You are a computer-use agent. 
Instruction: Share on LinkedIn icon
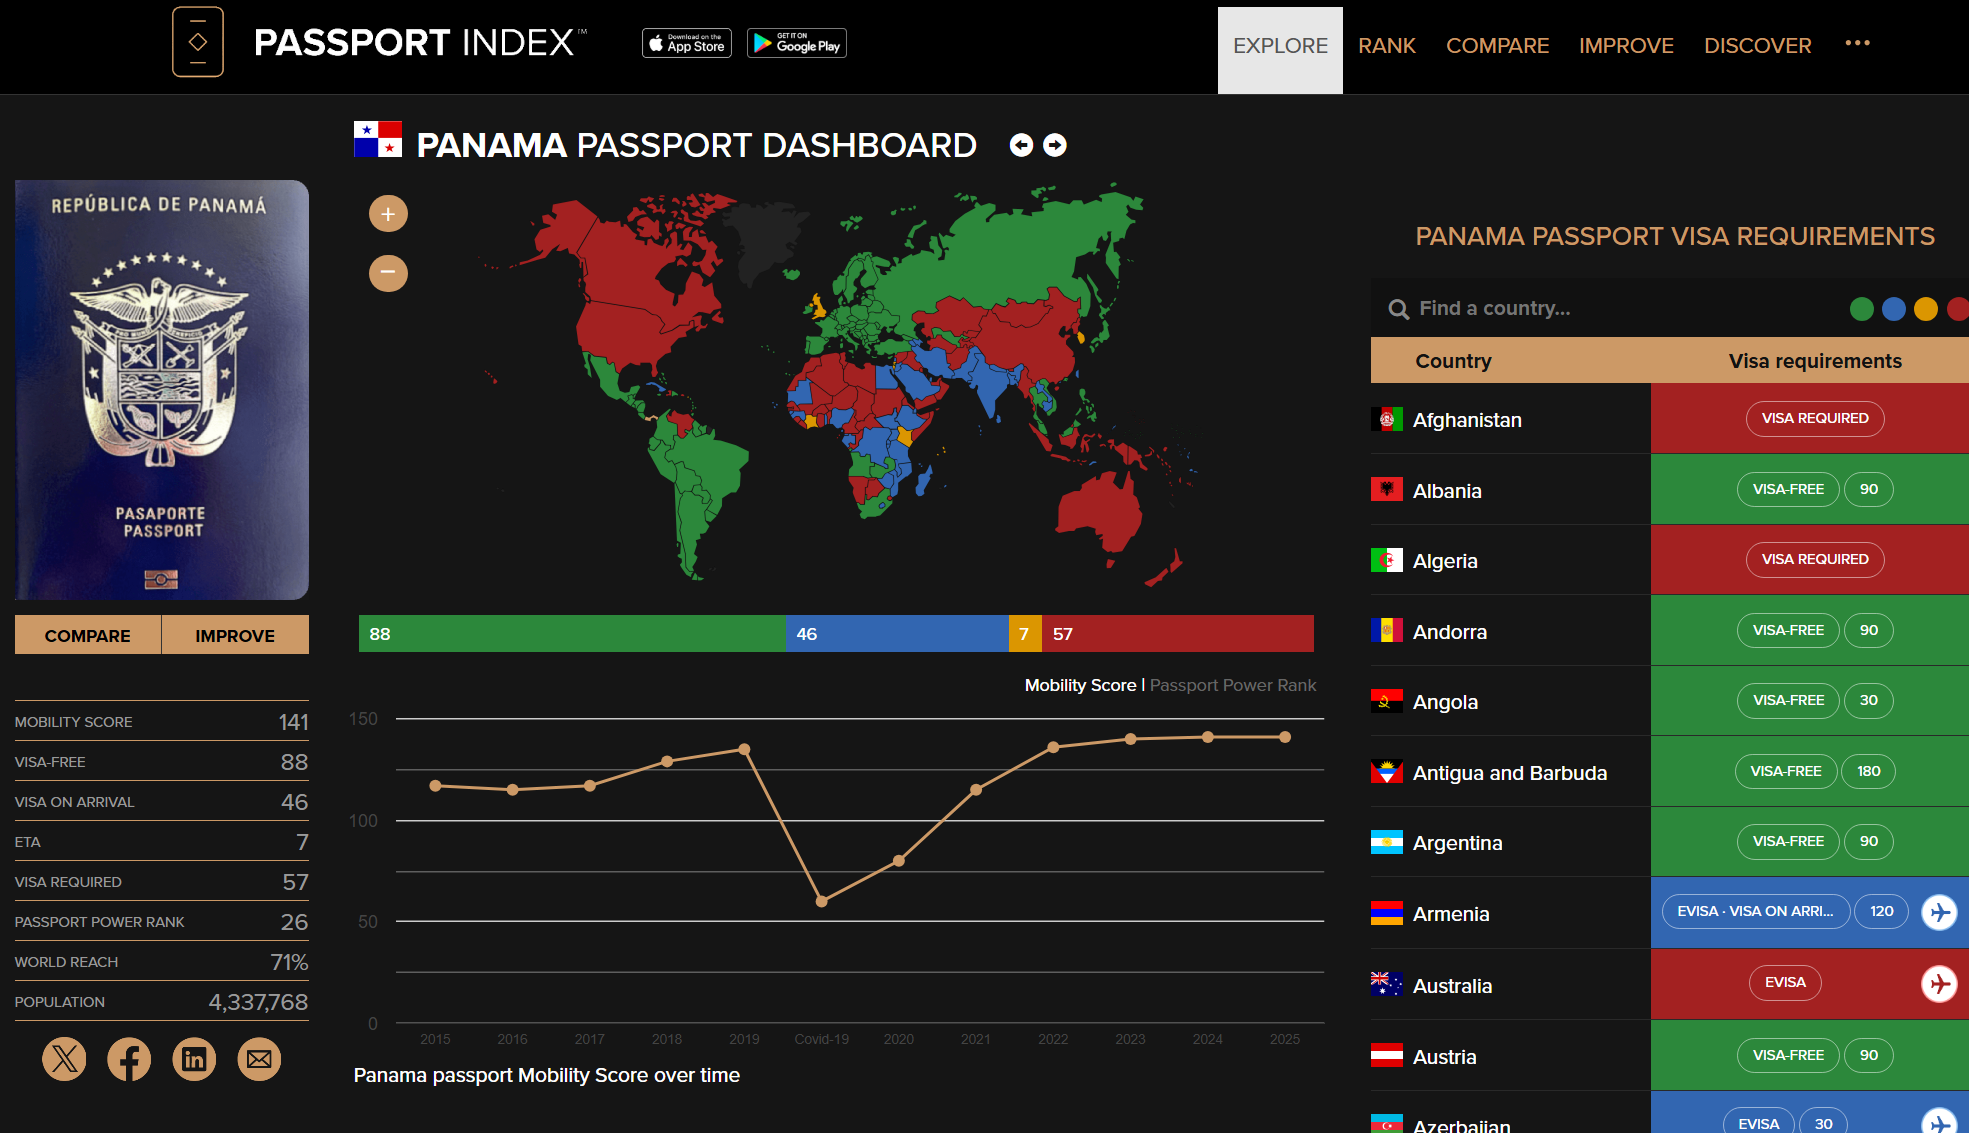click(194, 1059)
